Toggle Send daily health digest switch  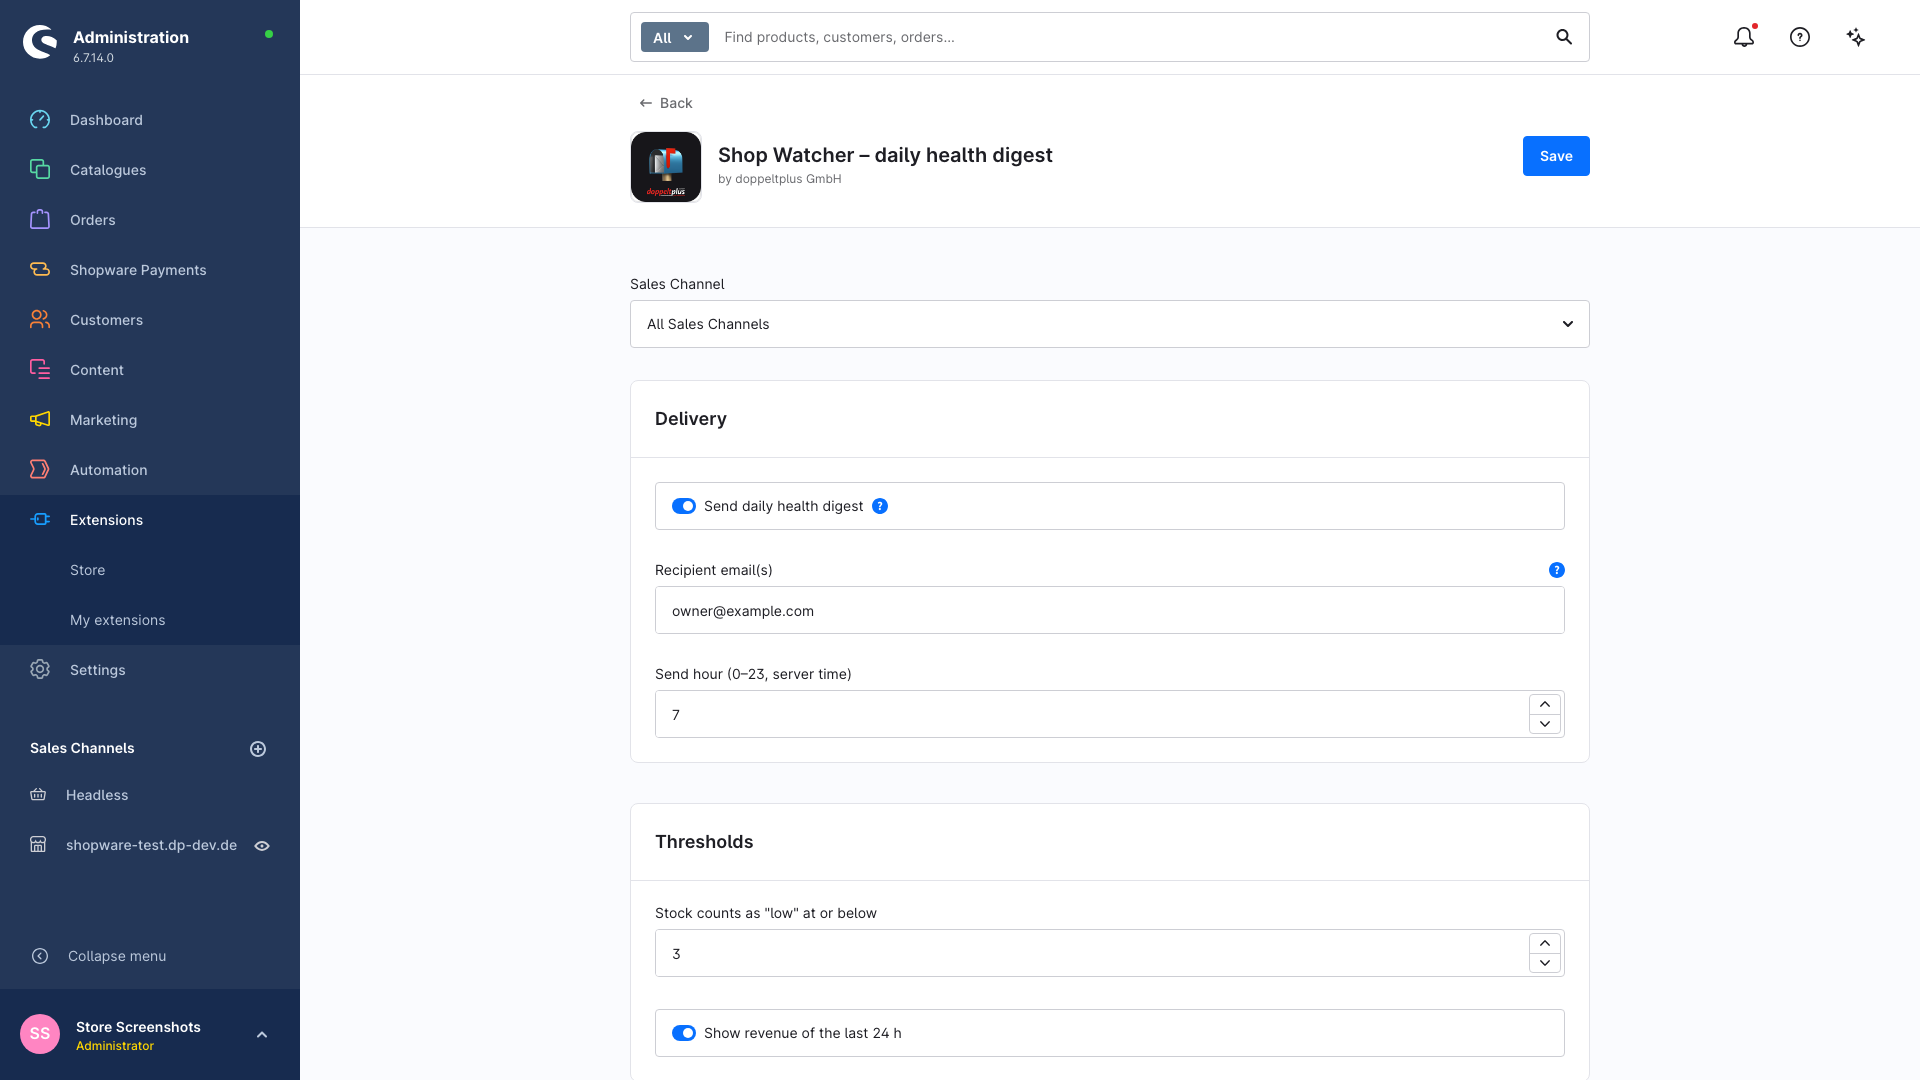(684, 506)
